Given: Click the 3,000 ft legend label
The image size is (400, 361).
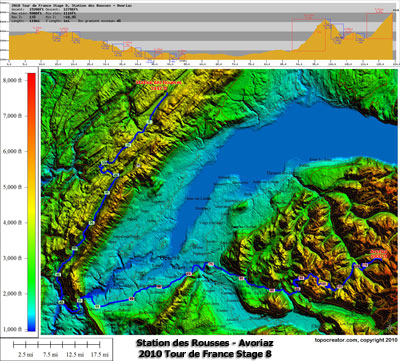Looking at the screenshot, I should click(x=14, y=258).
